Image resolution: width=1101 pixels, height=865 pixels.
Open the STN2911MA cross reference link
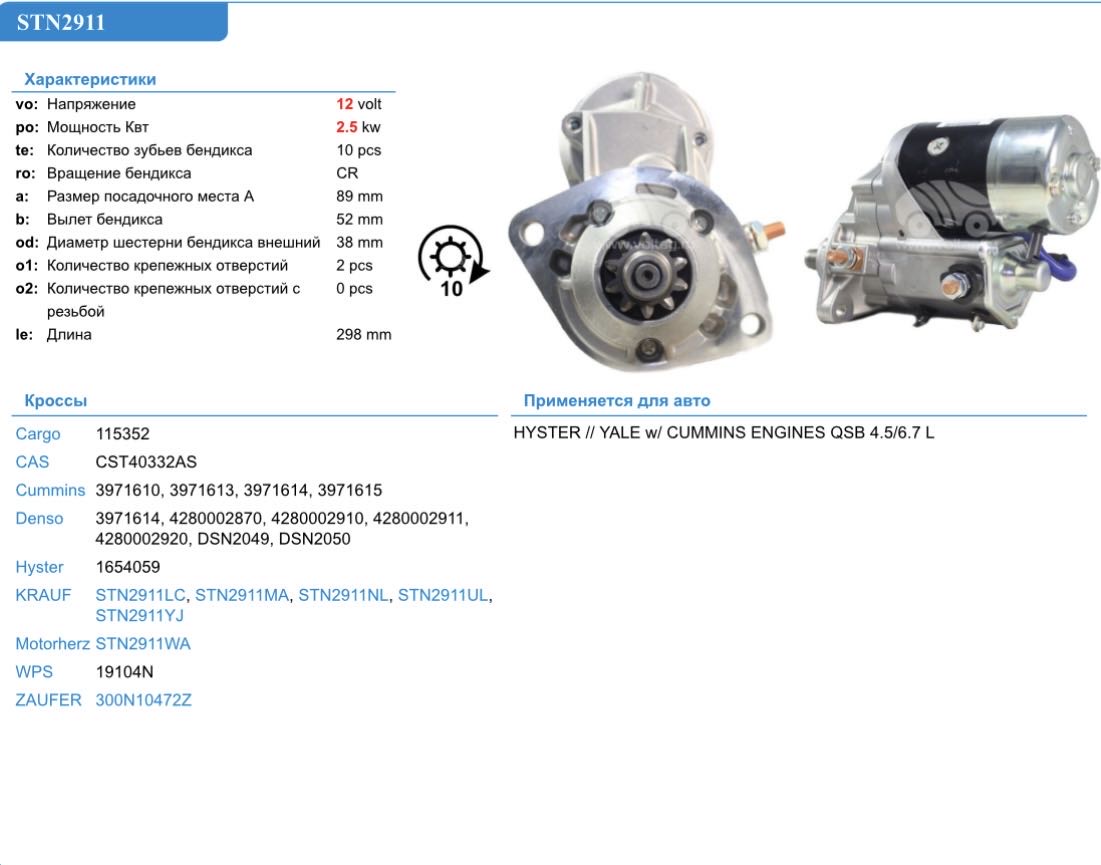click(242, 595)
